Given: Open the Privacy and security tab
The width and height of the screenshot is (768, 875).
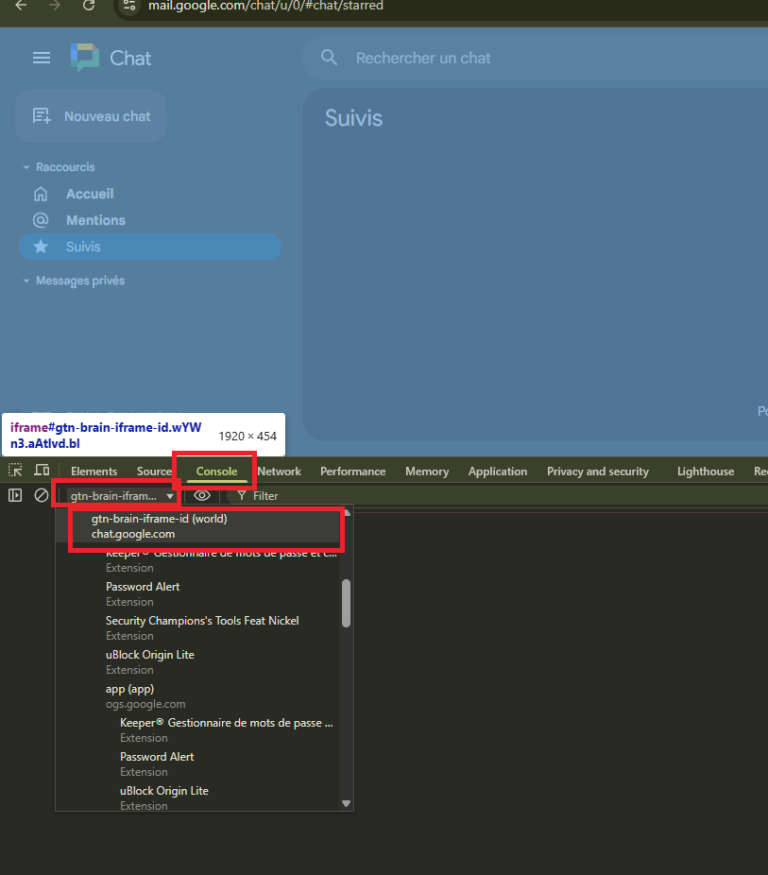Looking at the screenshot, I should pyautogui.click(x=598, y=472).
